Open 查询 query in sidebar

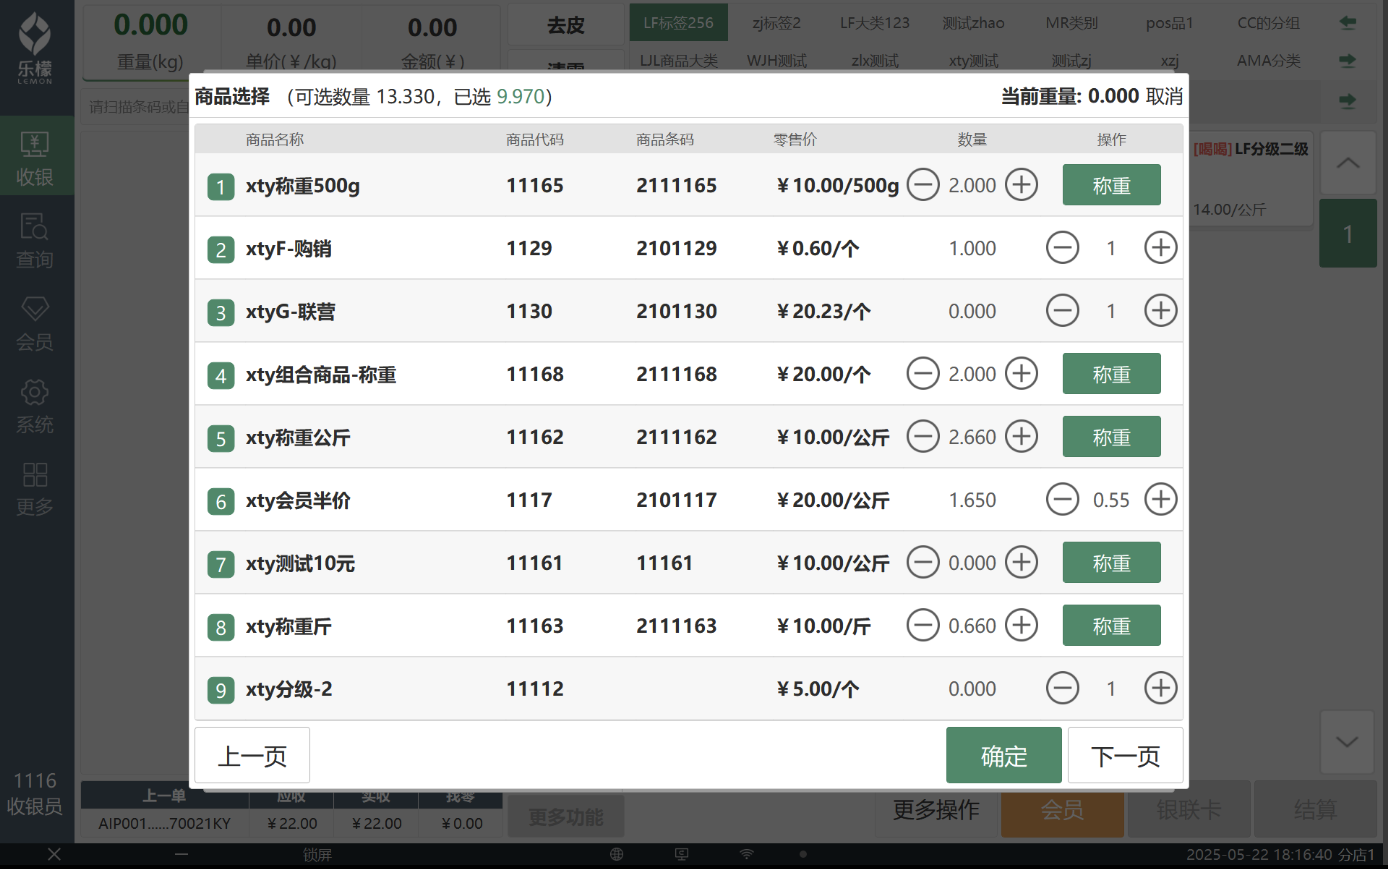[x=35, y=241]
